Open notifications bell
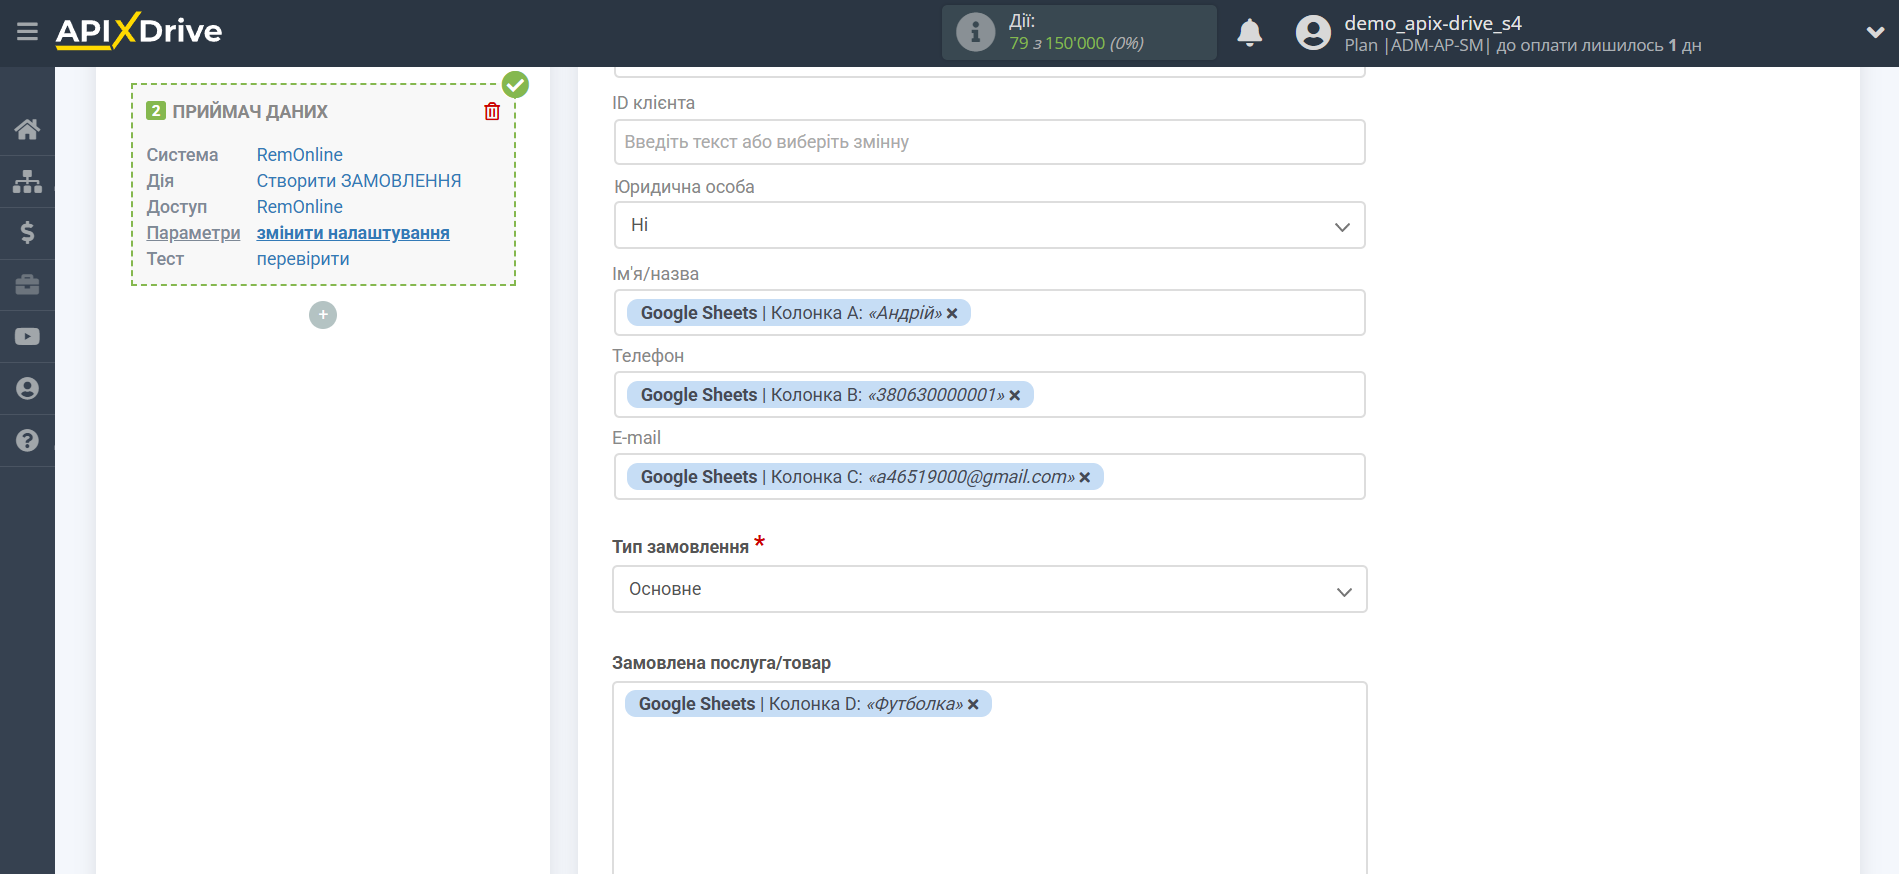The image size is (1899, 874). [1249, 33]
